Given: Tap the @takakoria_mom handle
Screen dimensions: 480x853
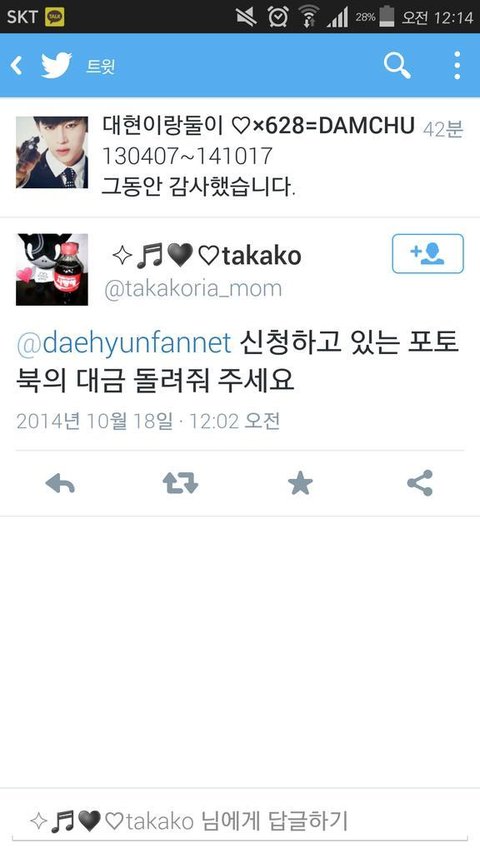Looking at the screenshot, I should 193,289.
